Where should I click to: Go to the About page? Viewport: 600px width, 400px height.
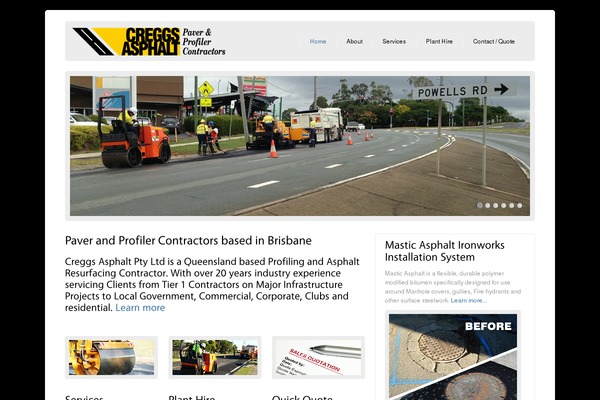[354, 41]
